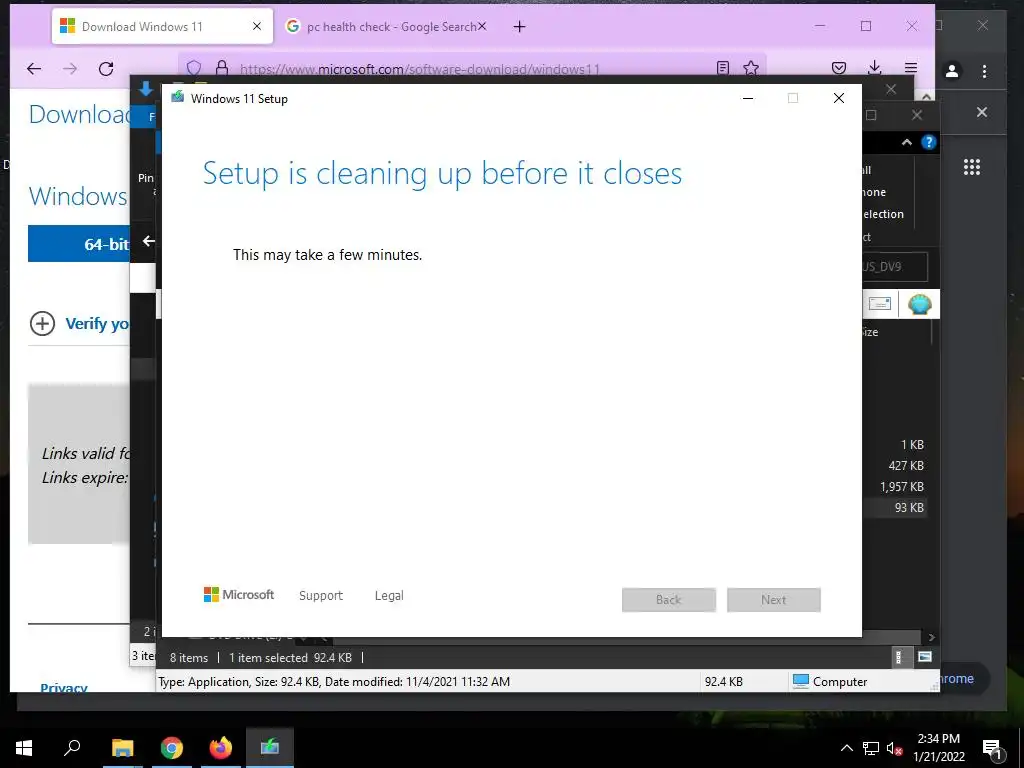Click the Windows 11 Setup title bar icon
Image resolution: width=1024 pixels, height=768 pixels.
177,98
